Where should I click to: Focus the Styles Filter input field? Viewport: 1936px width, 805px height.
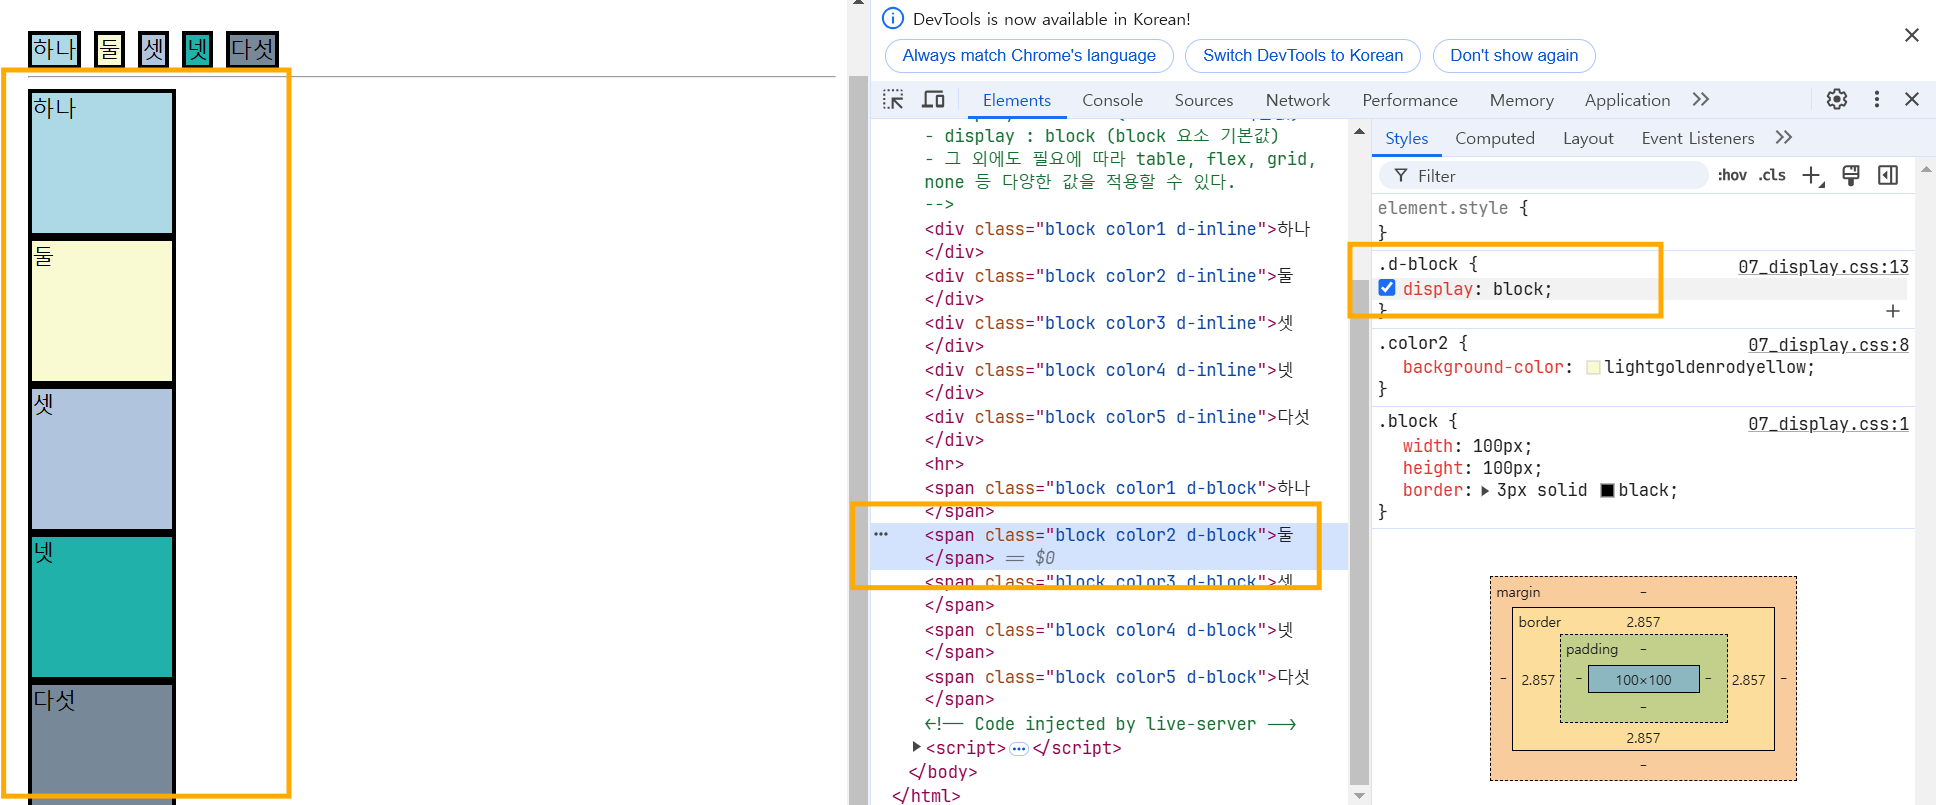click(1544, 176)
